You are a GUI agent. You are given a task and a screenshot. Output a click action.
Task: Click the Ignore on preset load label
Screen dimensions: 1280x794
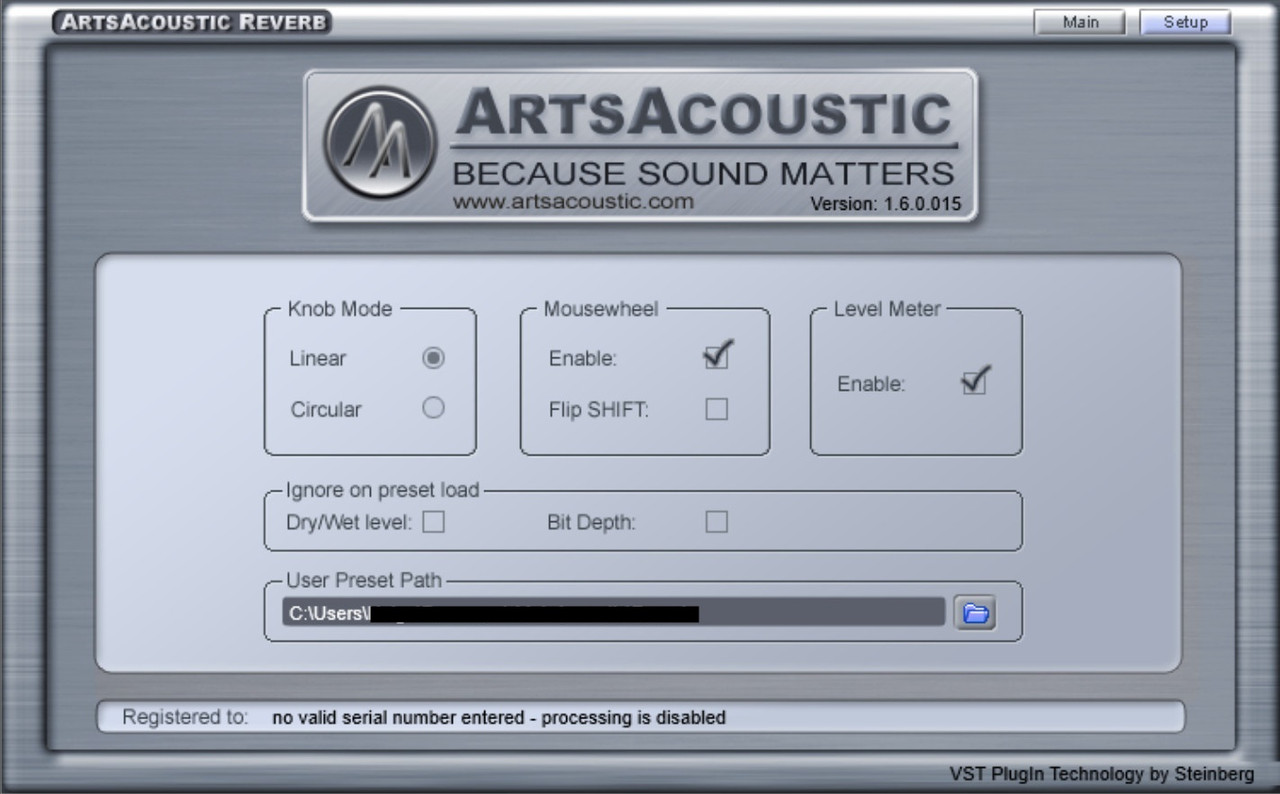[383, 490]
